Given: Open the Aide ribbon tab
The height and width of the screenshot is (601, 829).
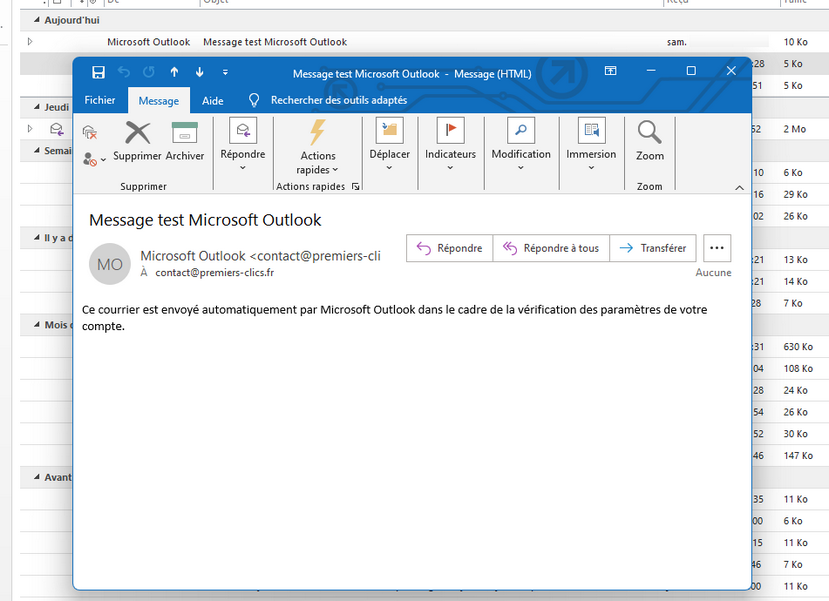Looking at the screenshot, I should tap(213, 101).
